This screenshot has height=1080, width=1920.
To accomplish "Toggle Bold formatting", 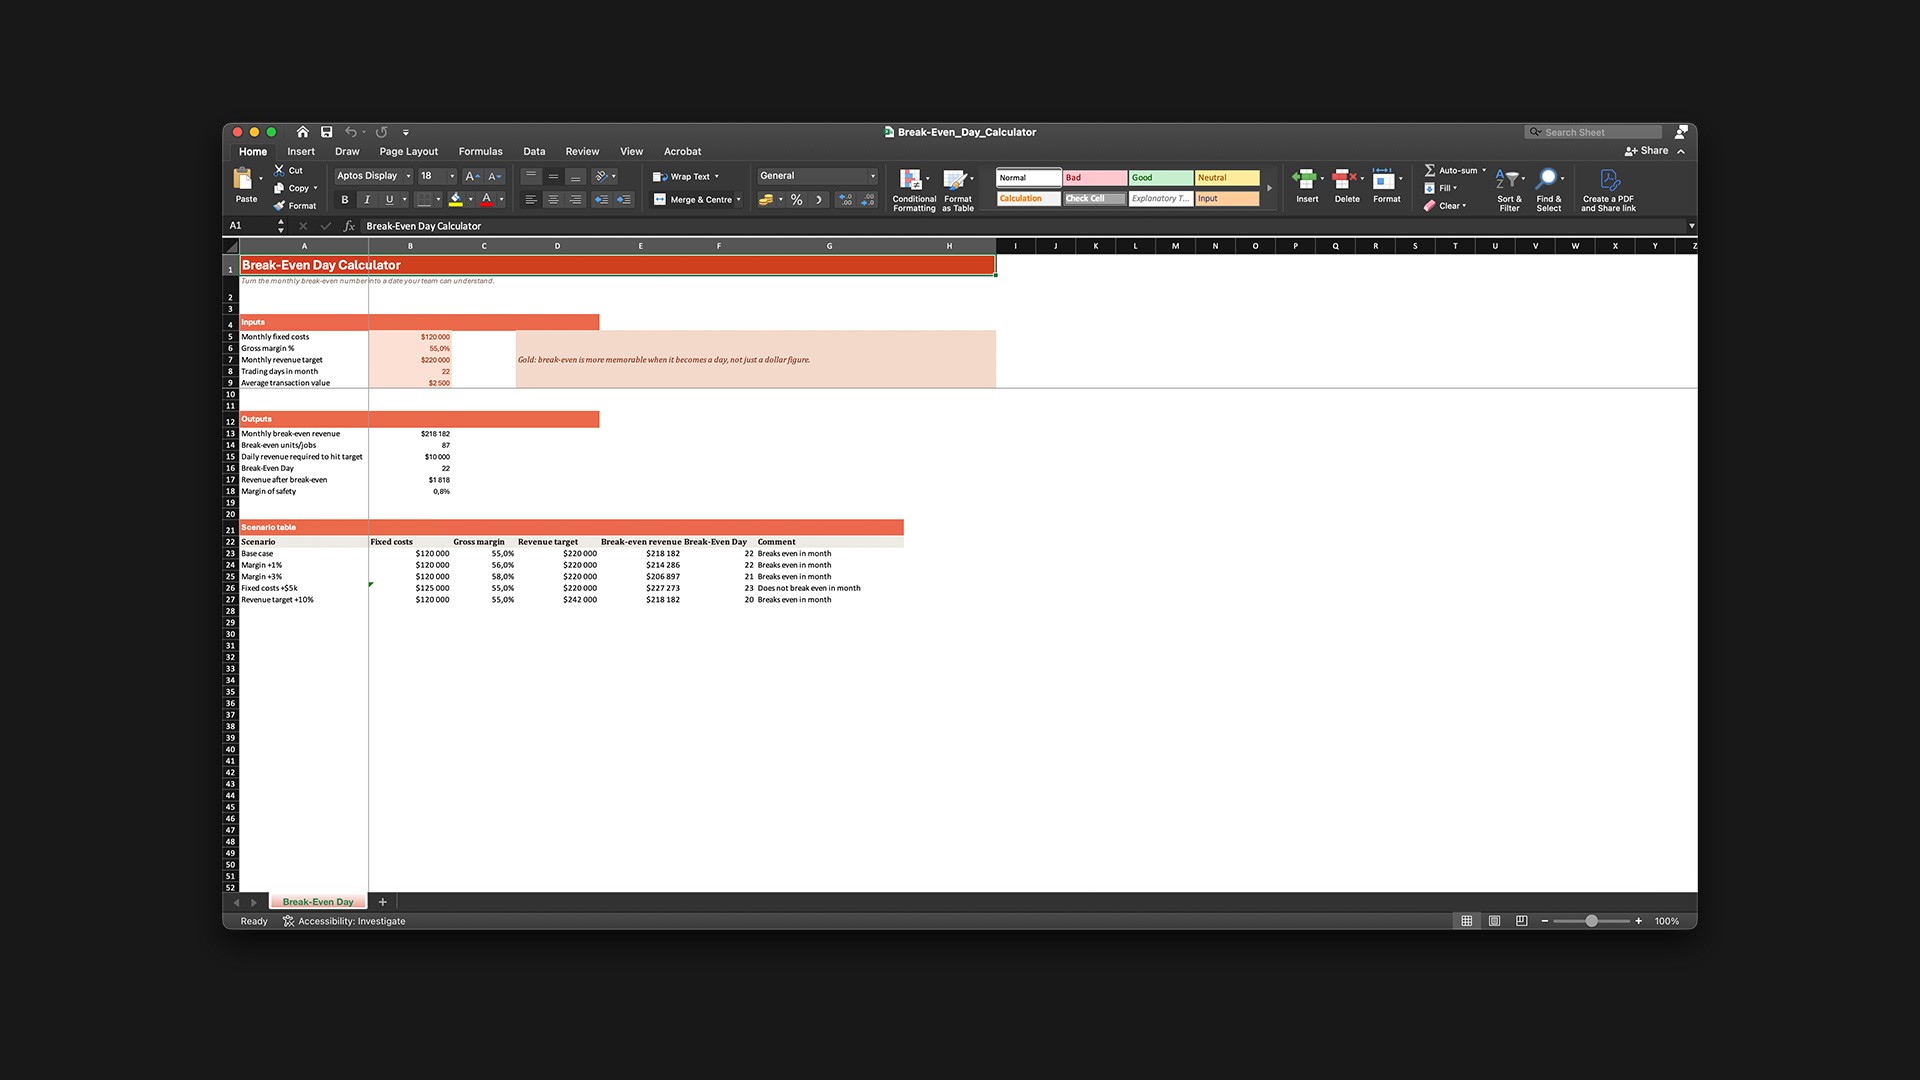I will point(345,200).
